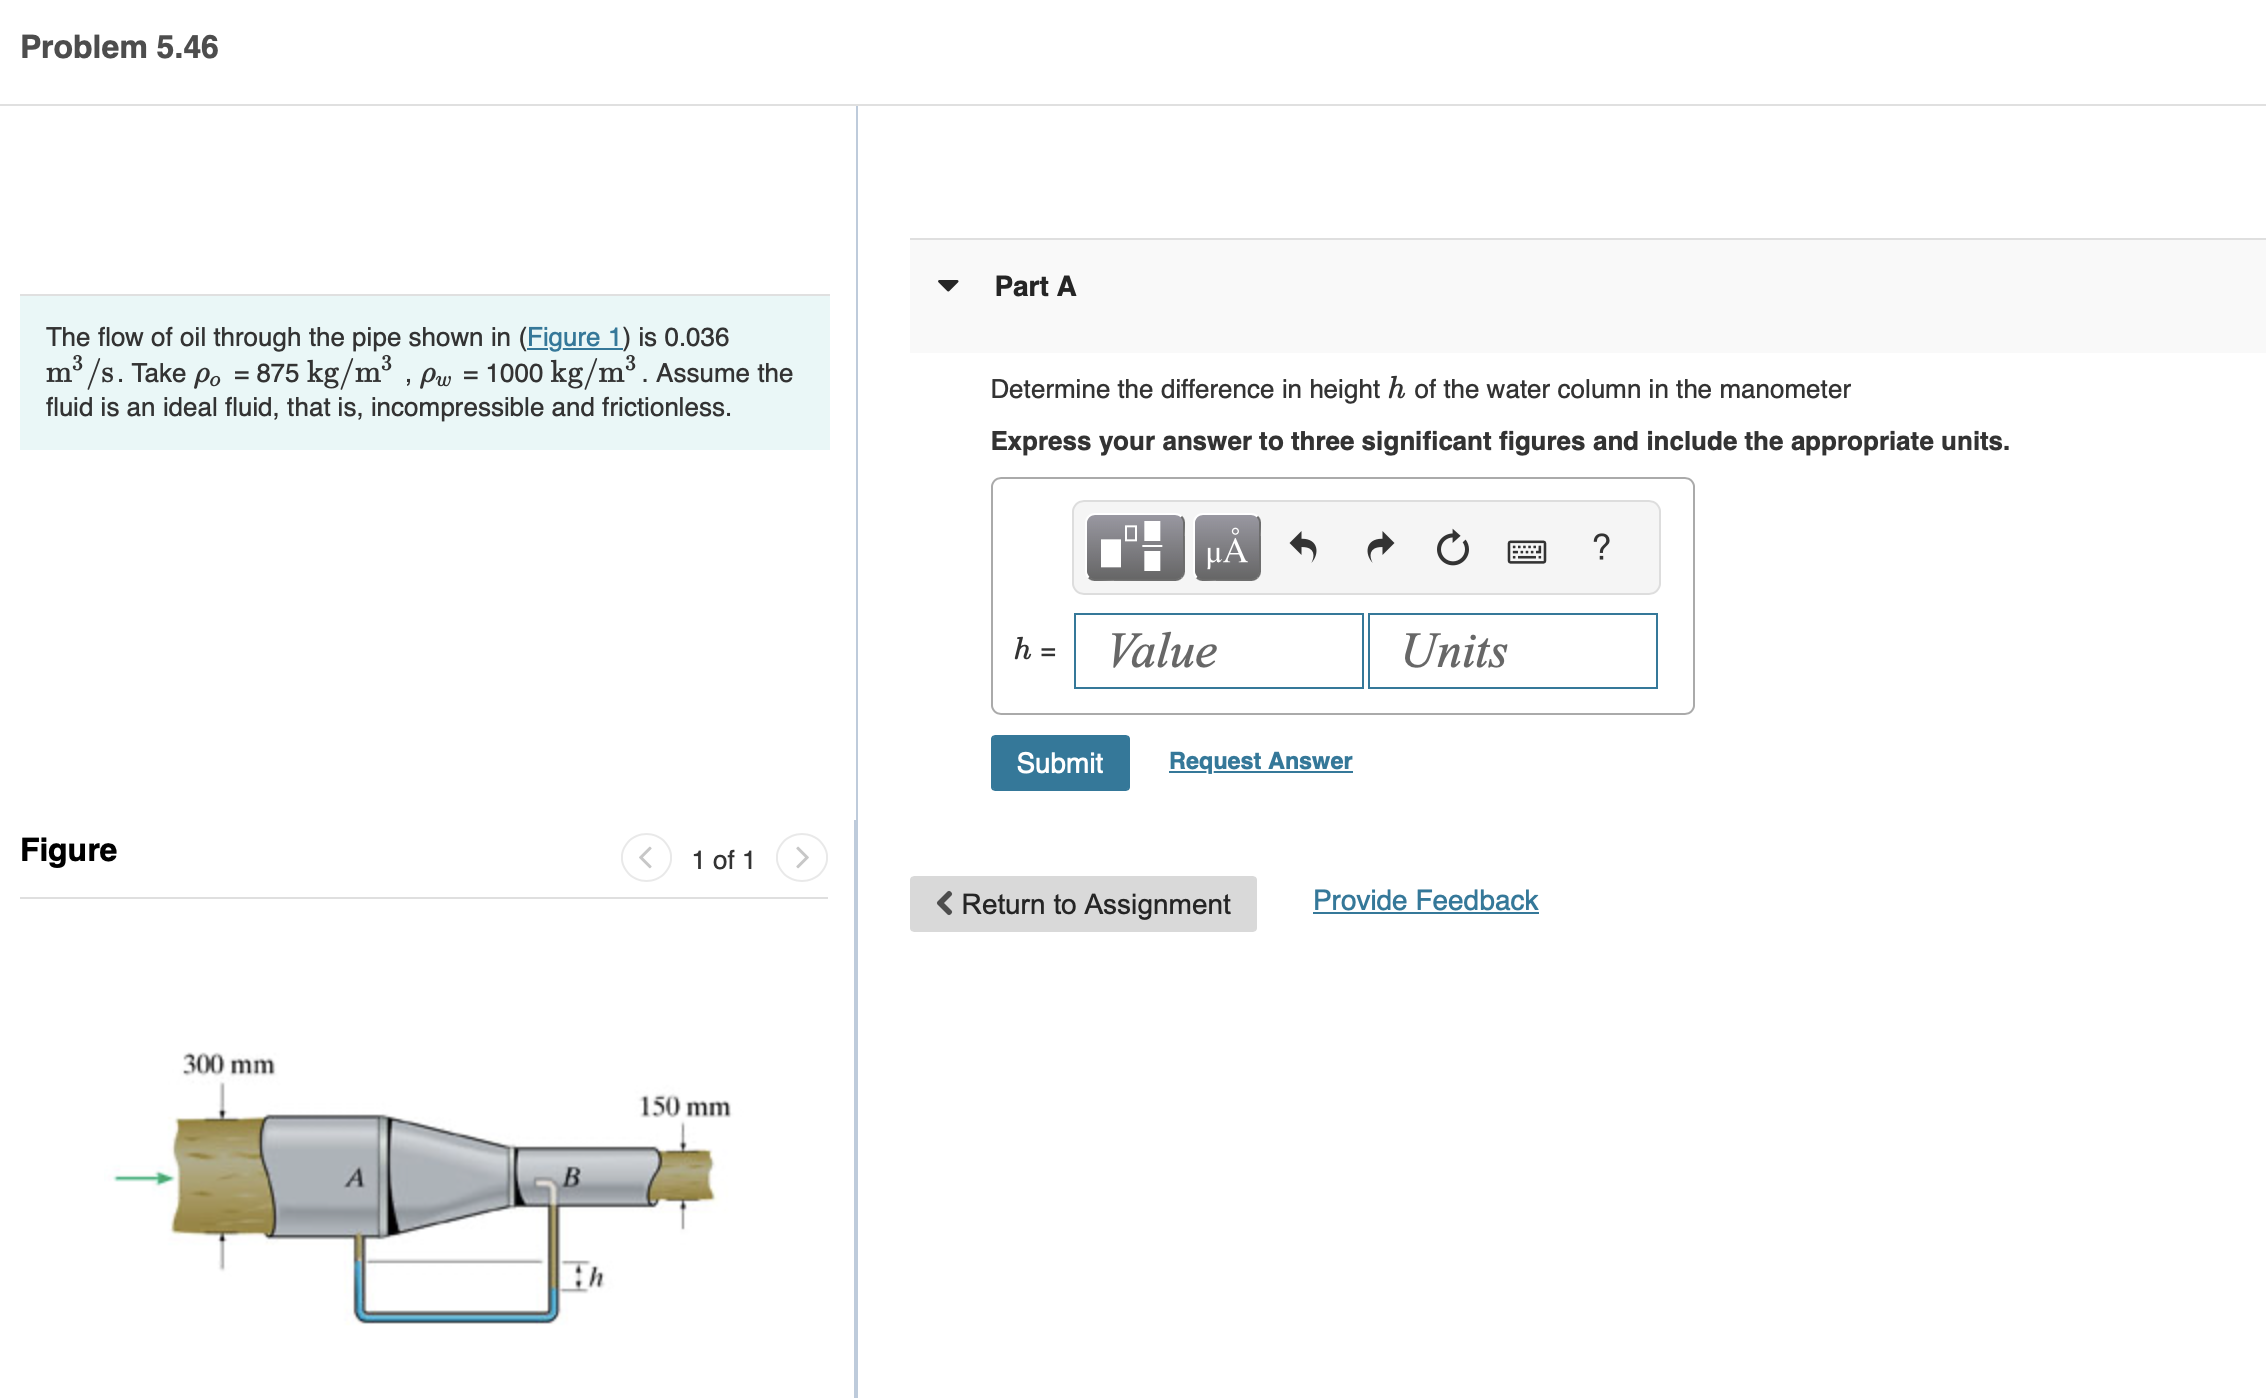
Task: Go back to the previous figure
Action: coord(646,857)
